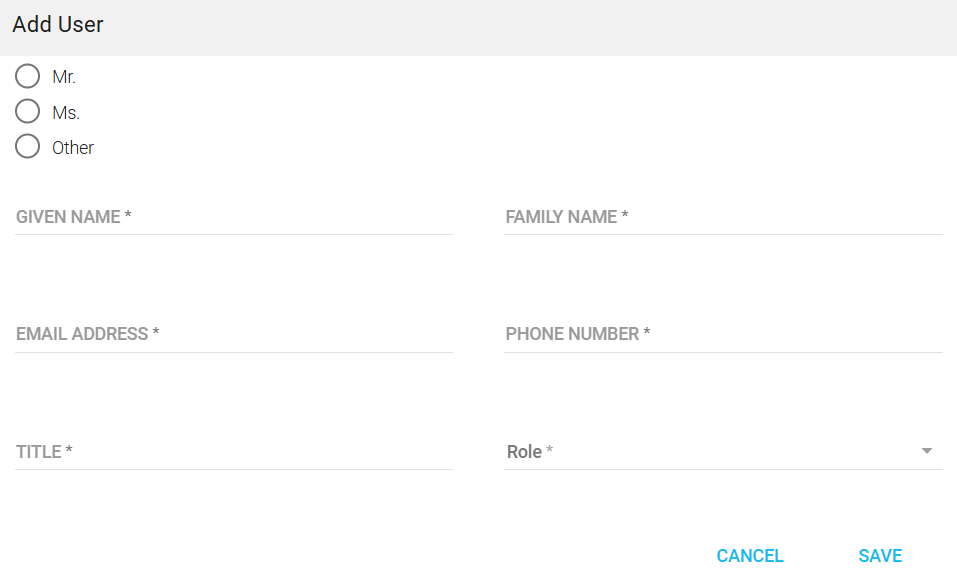This screenshot has height=576, width=957.
Task: Click the Given Name required asterisk
Action: coord(129,217)
